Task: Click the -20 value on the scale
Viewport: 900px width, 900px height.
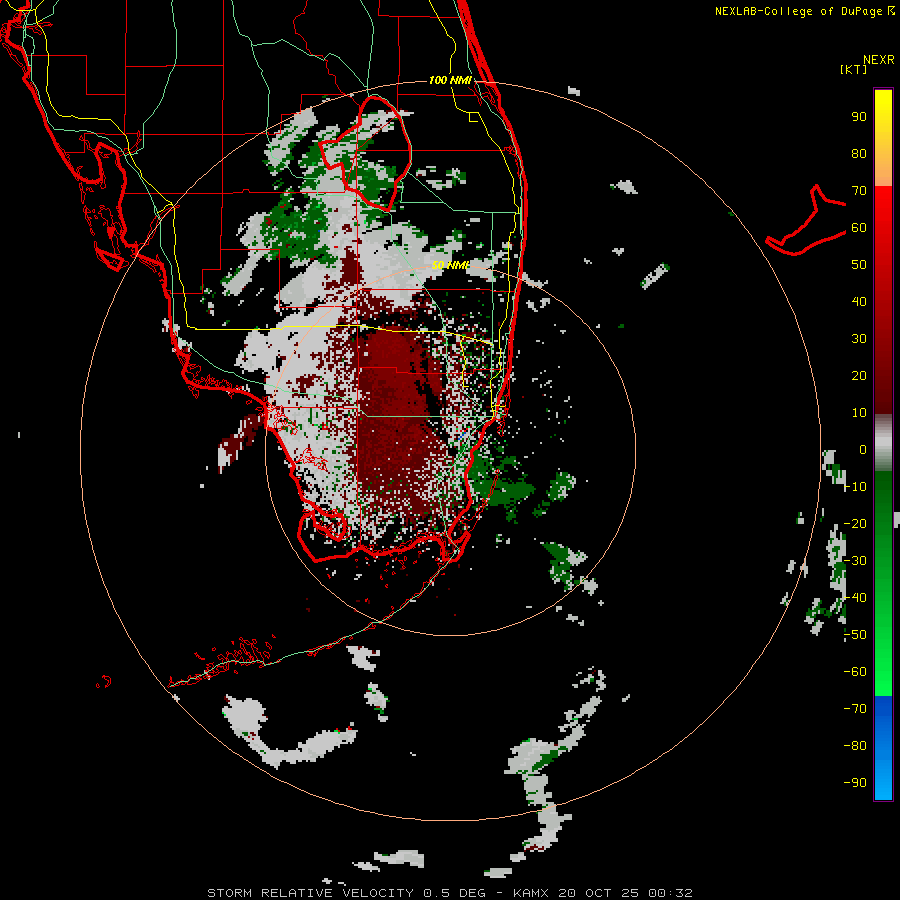Action: pos(855,523)
